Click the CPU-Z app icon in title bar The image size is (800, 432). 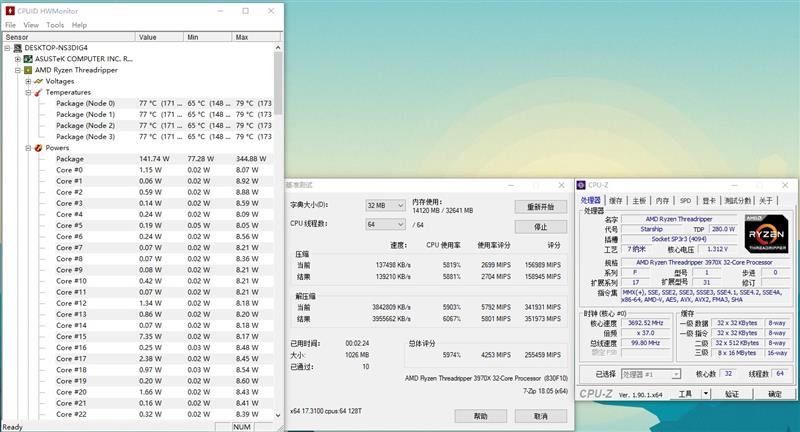pyautogui.click(x=581, y=185)
